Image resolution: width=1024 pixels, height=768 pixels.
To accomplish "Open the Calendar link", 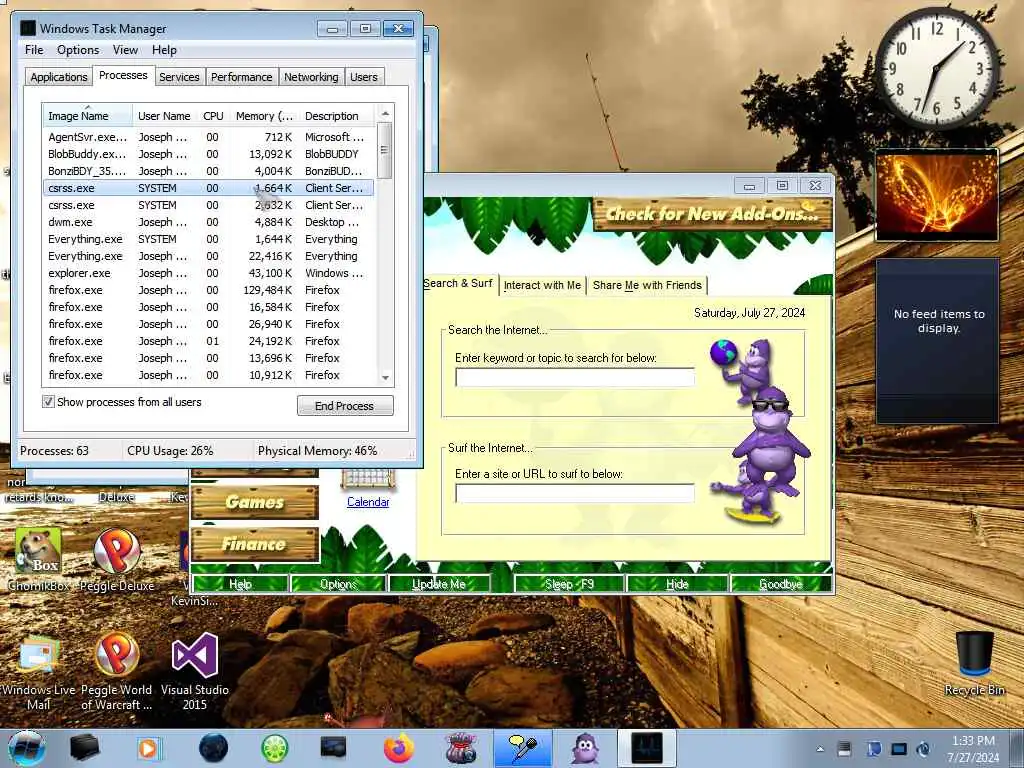I will click(x=368, y=502).
